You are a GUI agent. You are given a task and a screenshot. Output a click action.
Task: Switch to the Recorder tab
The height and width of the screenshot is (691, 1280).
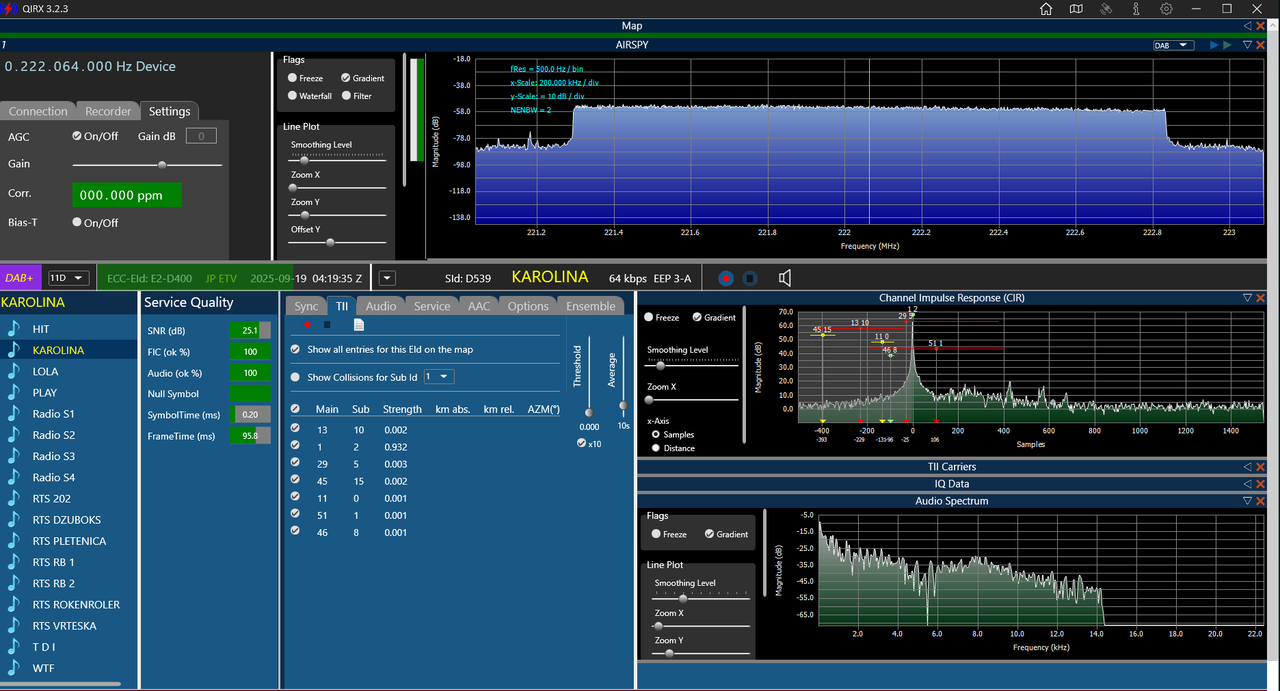click(107, 111)
